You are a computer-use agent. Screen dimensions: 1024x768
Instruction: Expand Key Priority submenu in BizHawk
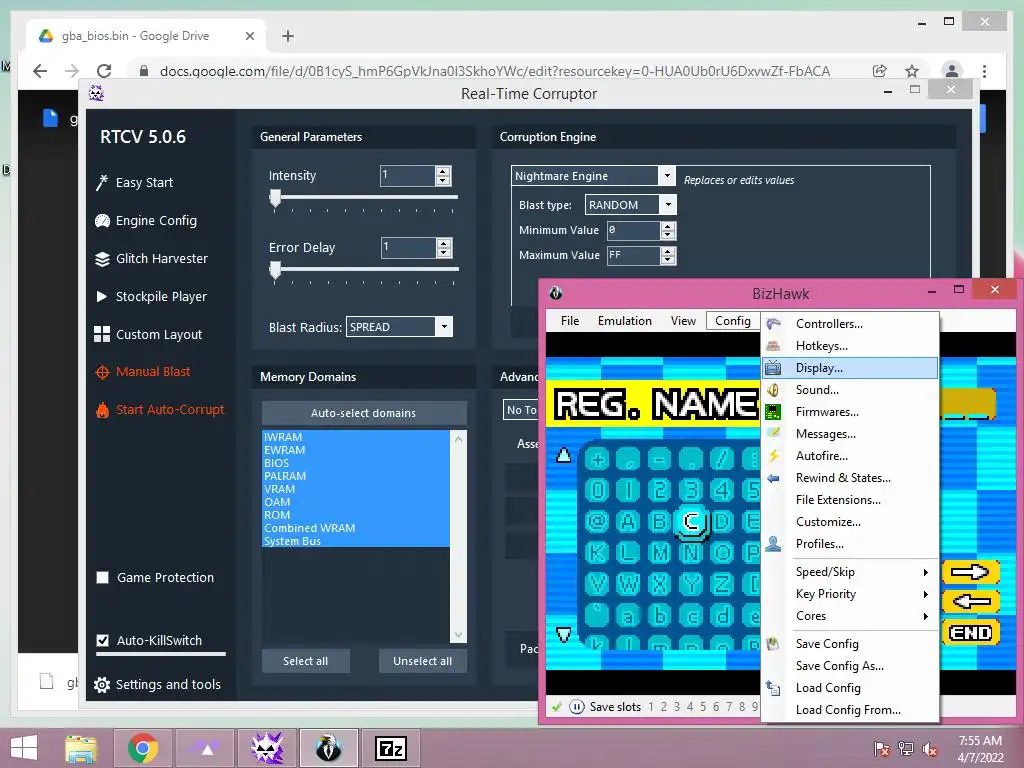pos(850,594)
